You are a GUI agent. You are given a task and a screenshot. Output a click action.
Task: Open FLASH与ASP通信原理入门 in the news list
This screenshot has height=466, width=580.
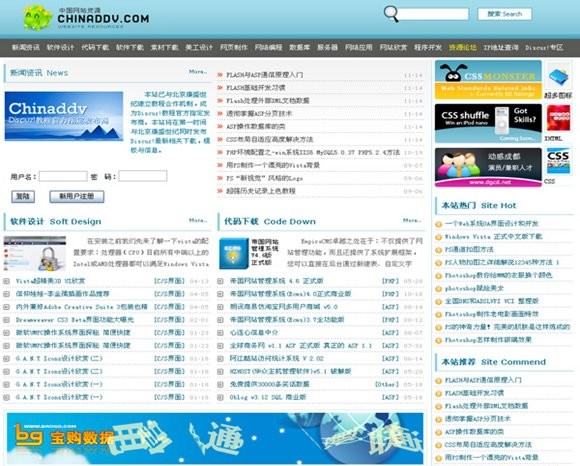(x=264, y=75)
